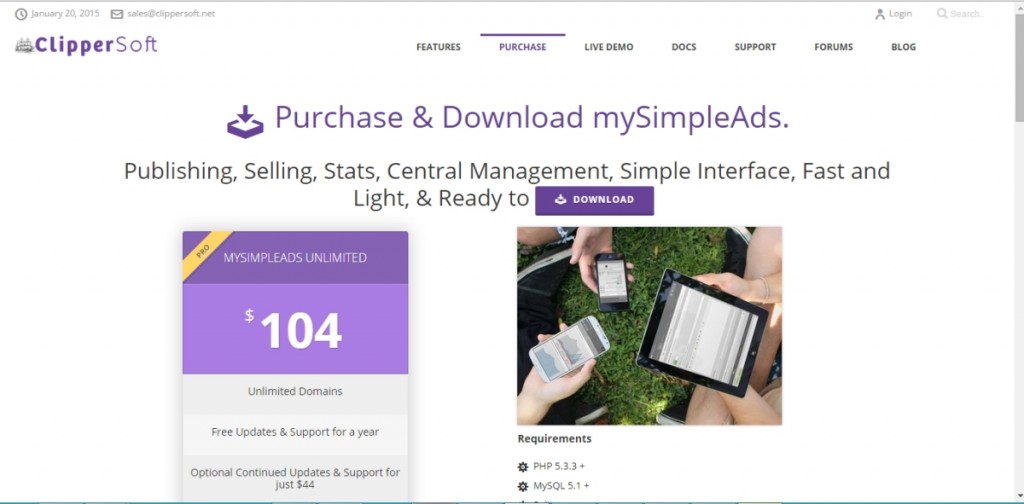
Task: Click the January 20, 2015 date text
Action: point(65,14)
